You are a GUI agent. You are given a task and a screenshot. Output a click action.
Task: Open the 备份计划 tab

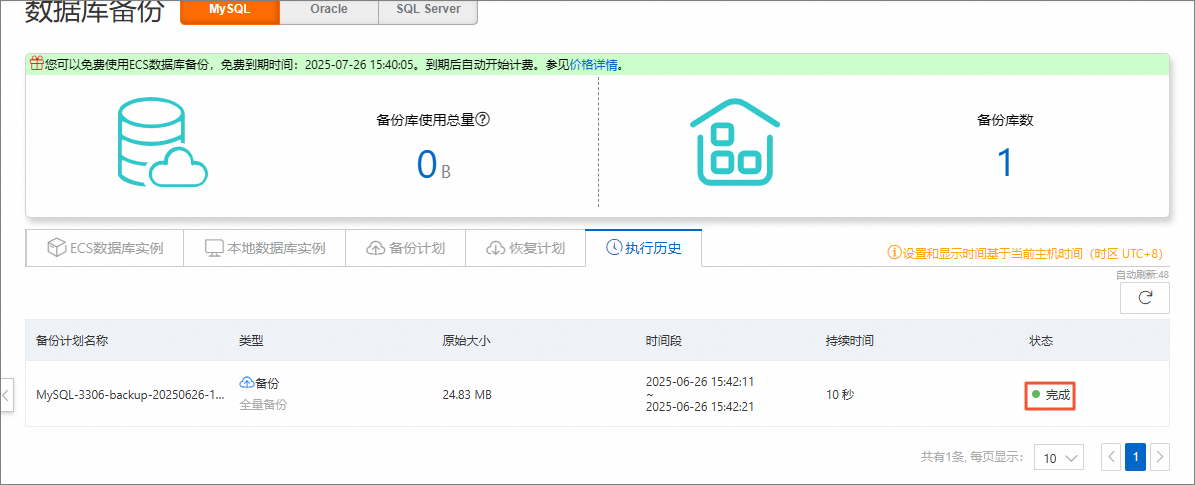(x=405, y=248)
